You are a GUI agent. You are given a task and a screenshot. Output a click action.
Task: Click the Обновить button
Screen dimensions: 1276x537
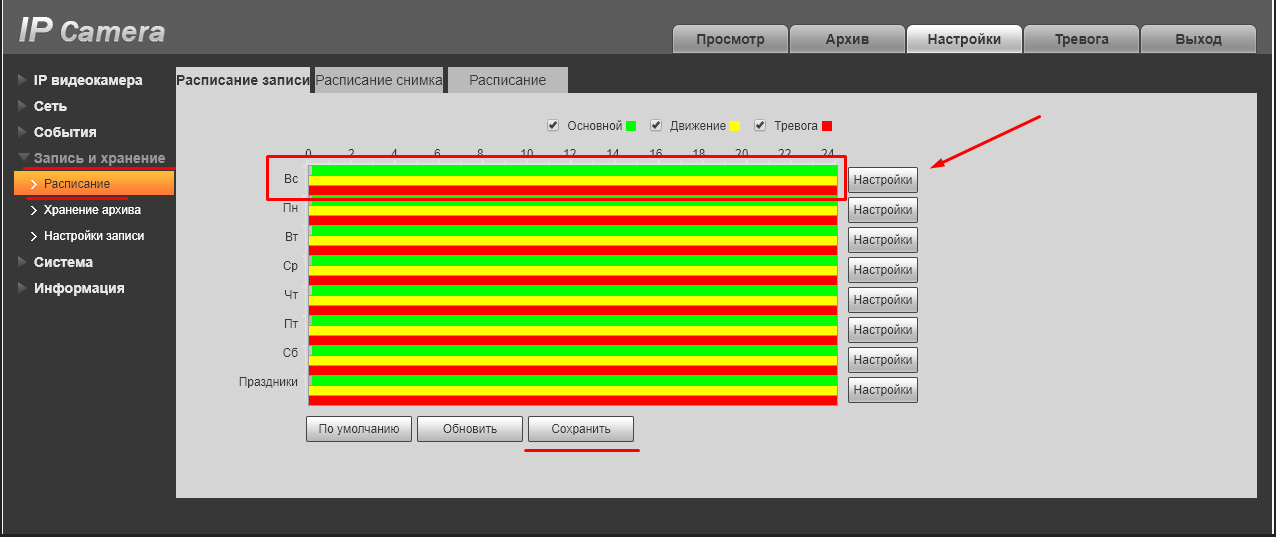click(470, 429)
